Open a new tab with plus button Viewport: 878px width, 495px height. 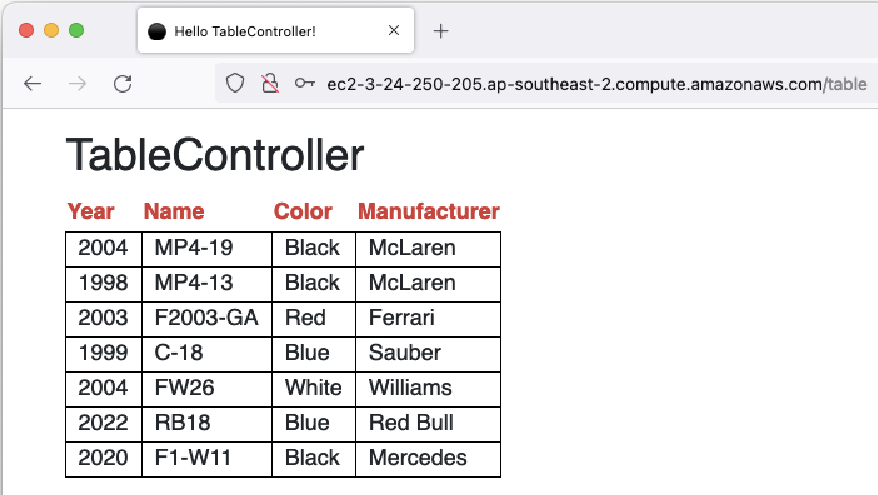441,31
